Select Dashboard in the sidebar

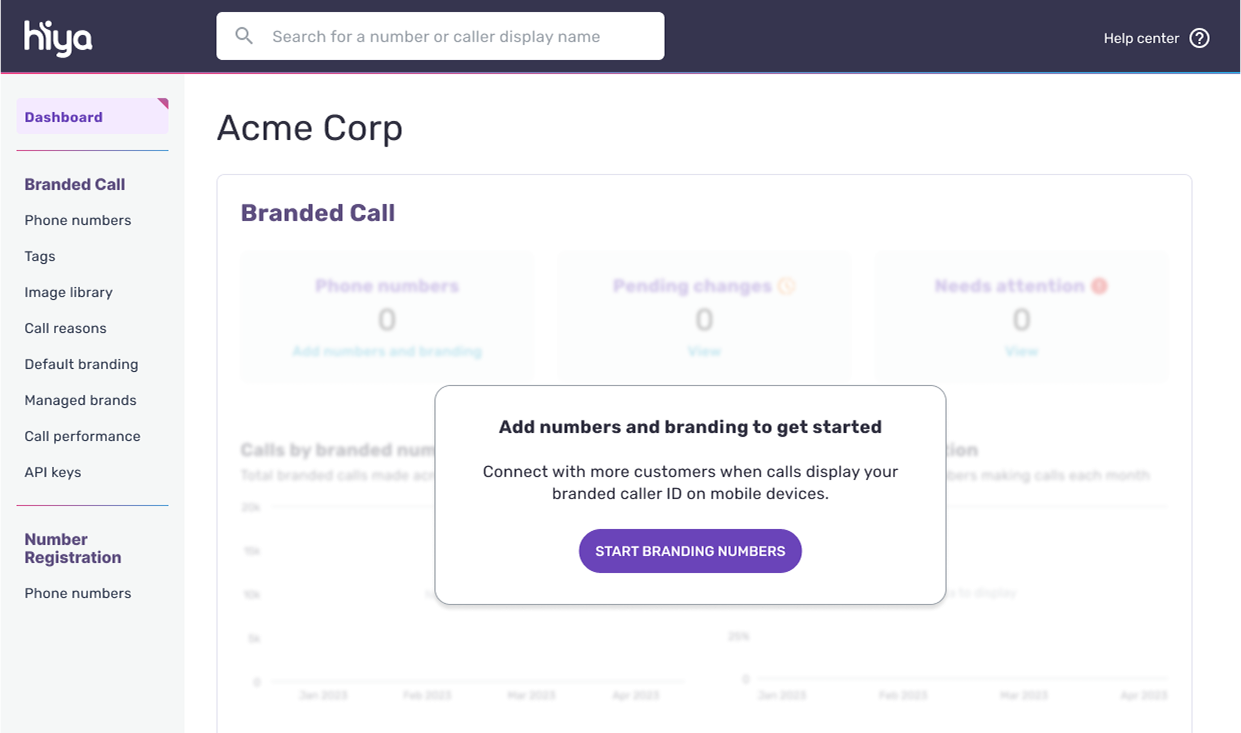point(63,117)
